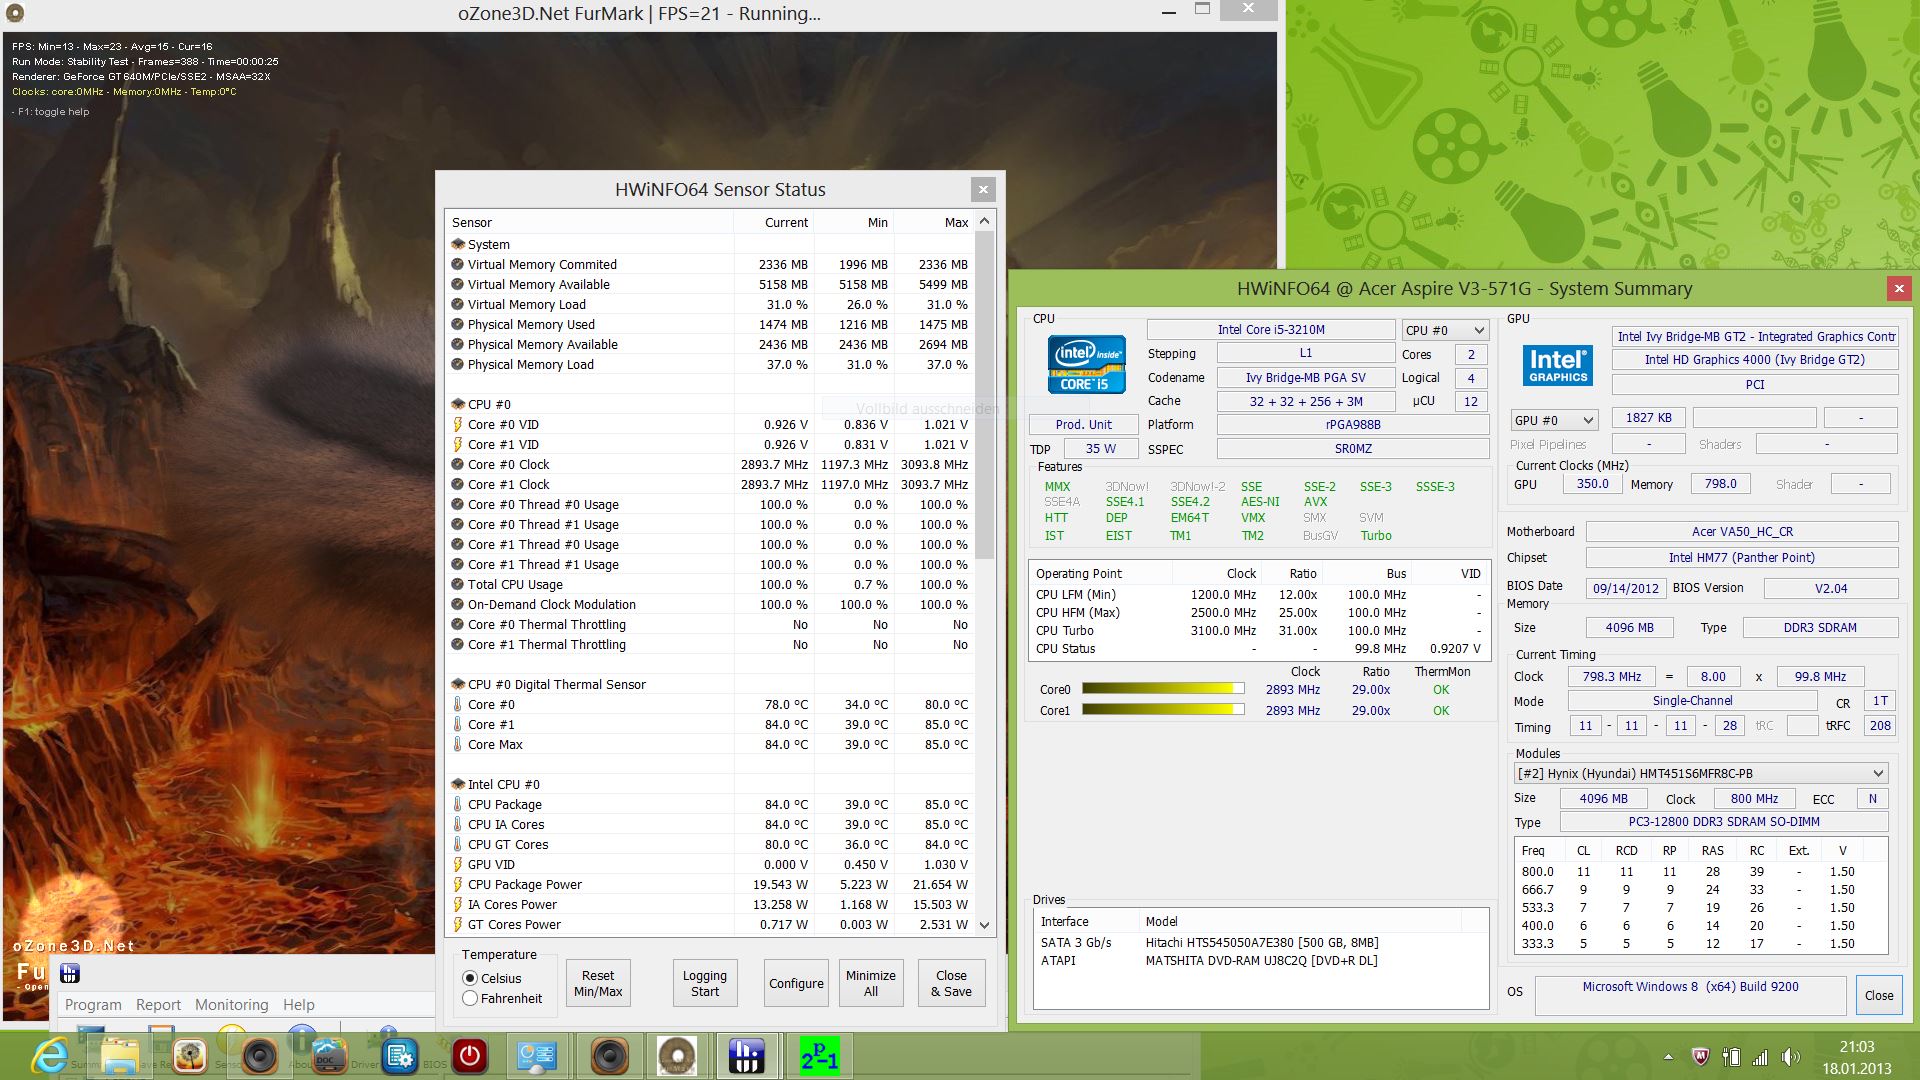Click the Reset Min/Max button
The width and height of the screenshot is (1920, 1080).
[598, 983]
